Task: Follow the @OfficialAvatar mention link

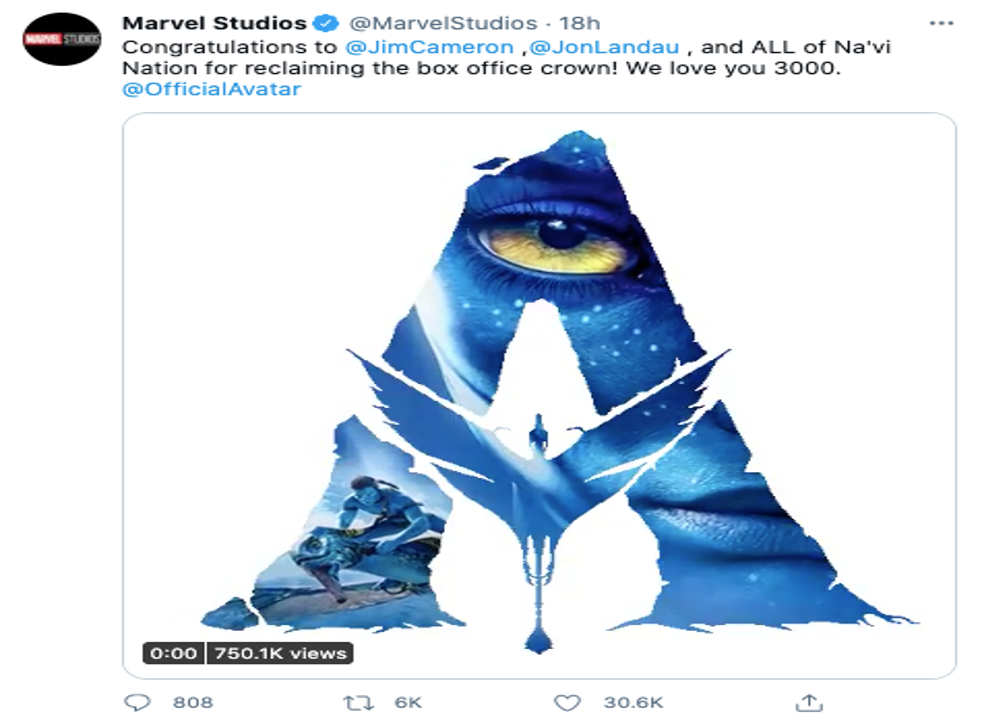Action: (211, 89)
